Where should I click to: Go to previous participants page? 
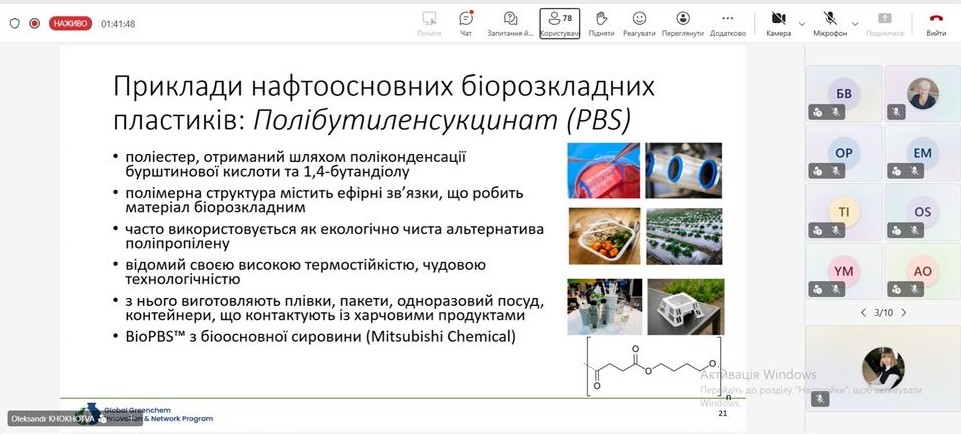click(864, 313)
